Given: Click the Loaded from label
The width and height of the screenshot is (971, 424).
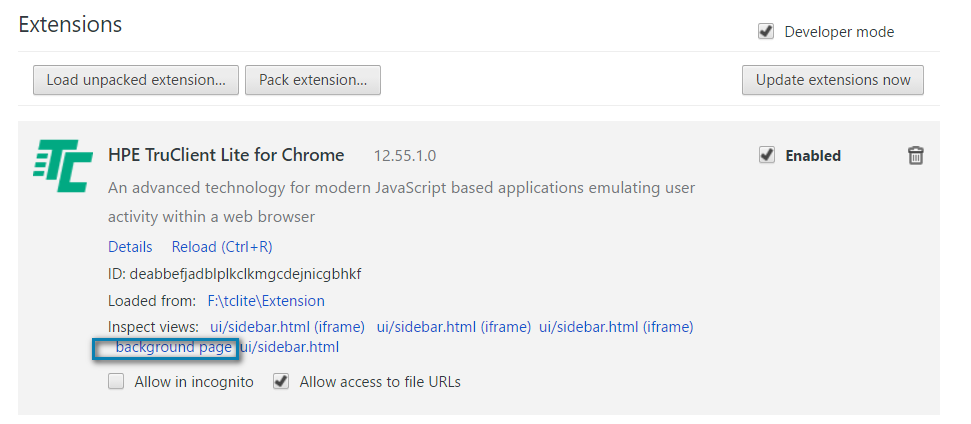Looking at the screenshot, I should pos(152,301).
